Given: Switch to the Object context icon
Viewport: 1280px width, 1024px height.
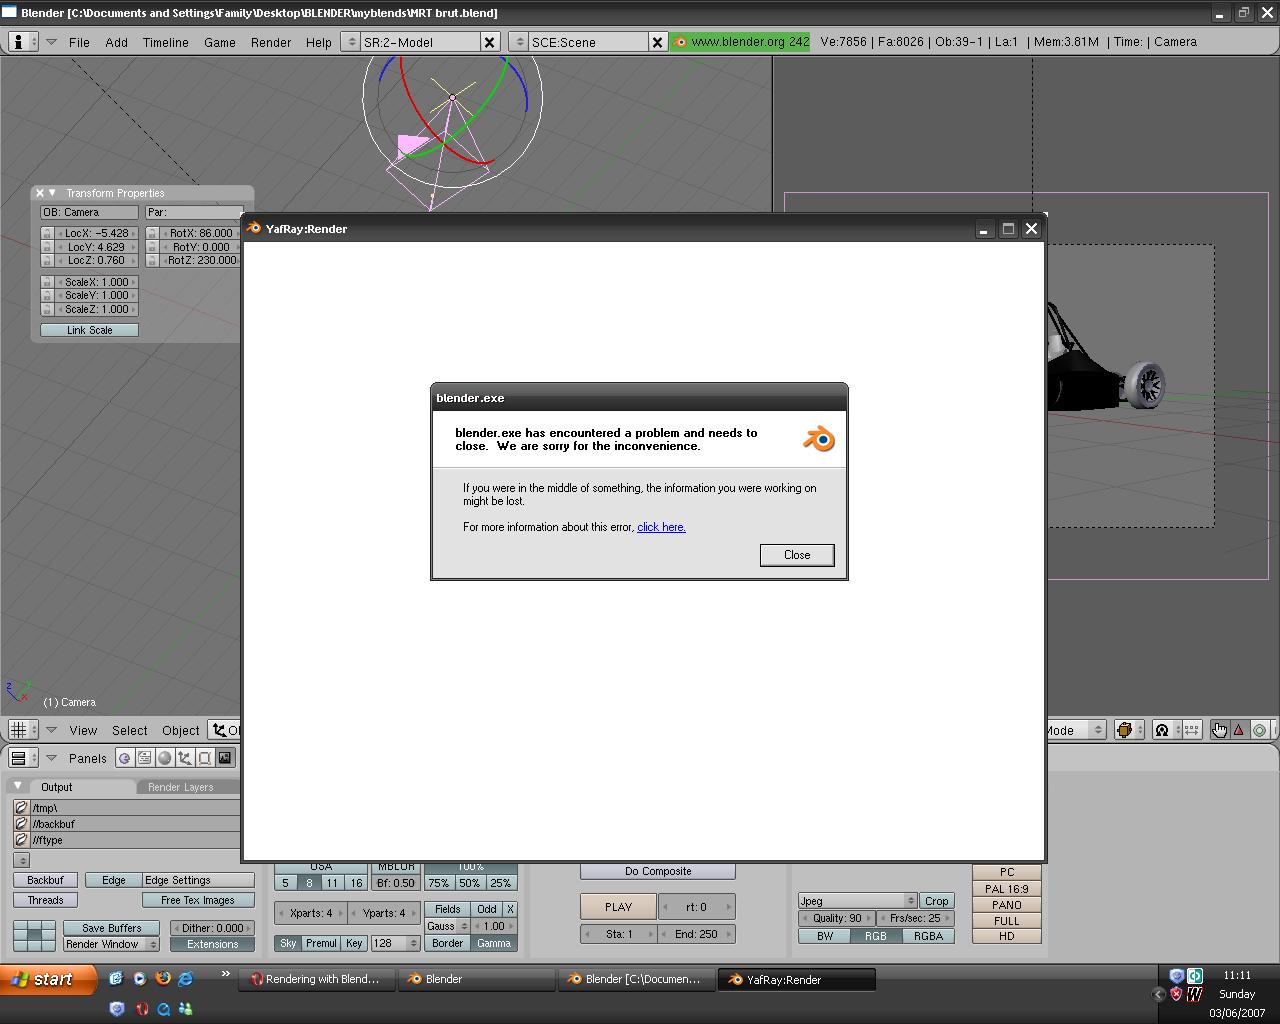Looking at the screenshot, I should [x=184, y=758].
